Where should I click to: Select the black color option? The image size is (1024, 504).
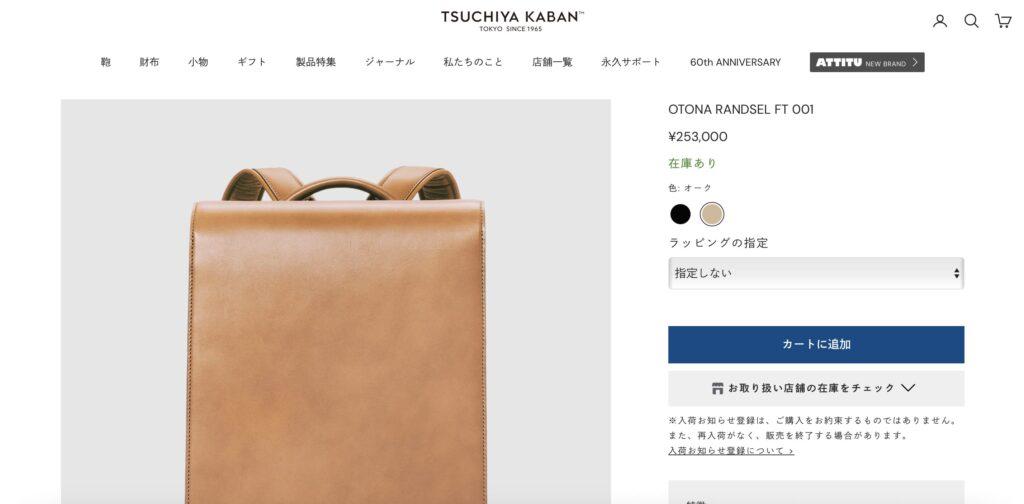(680, 214)
